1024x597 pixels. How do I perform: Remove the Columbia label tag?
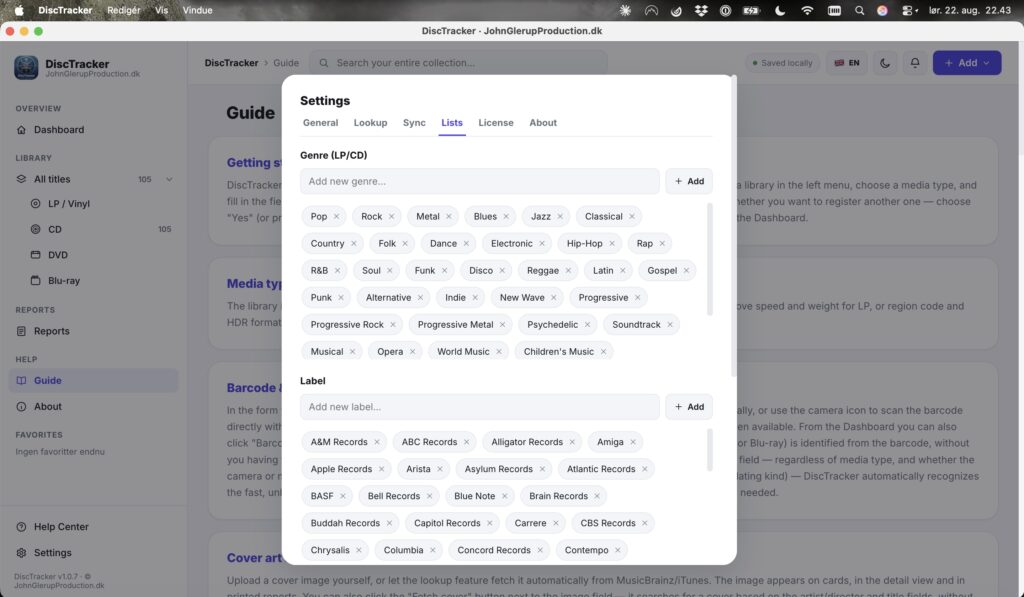coord(432,551)
